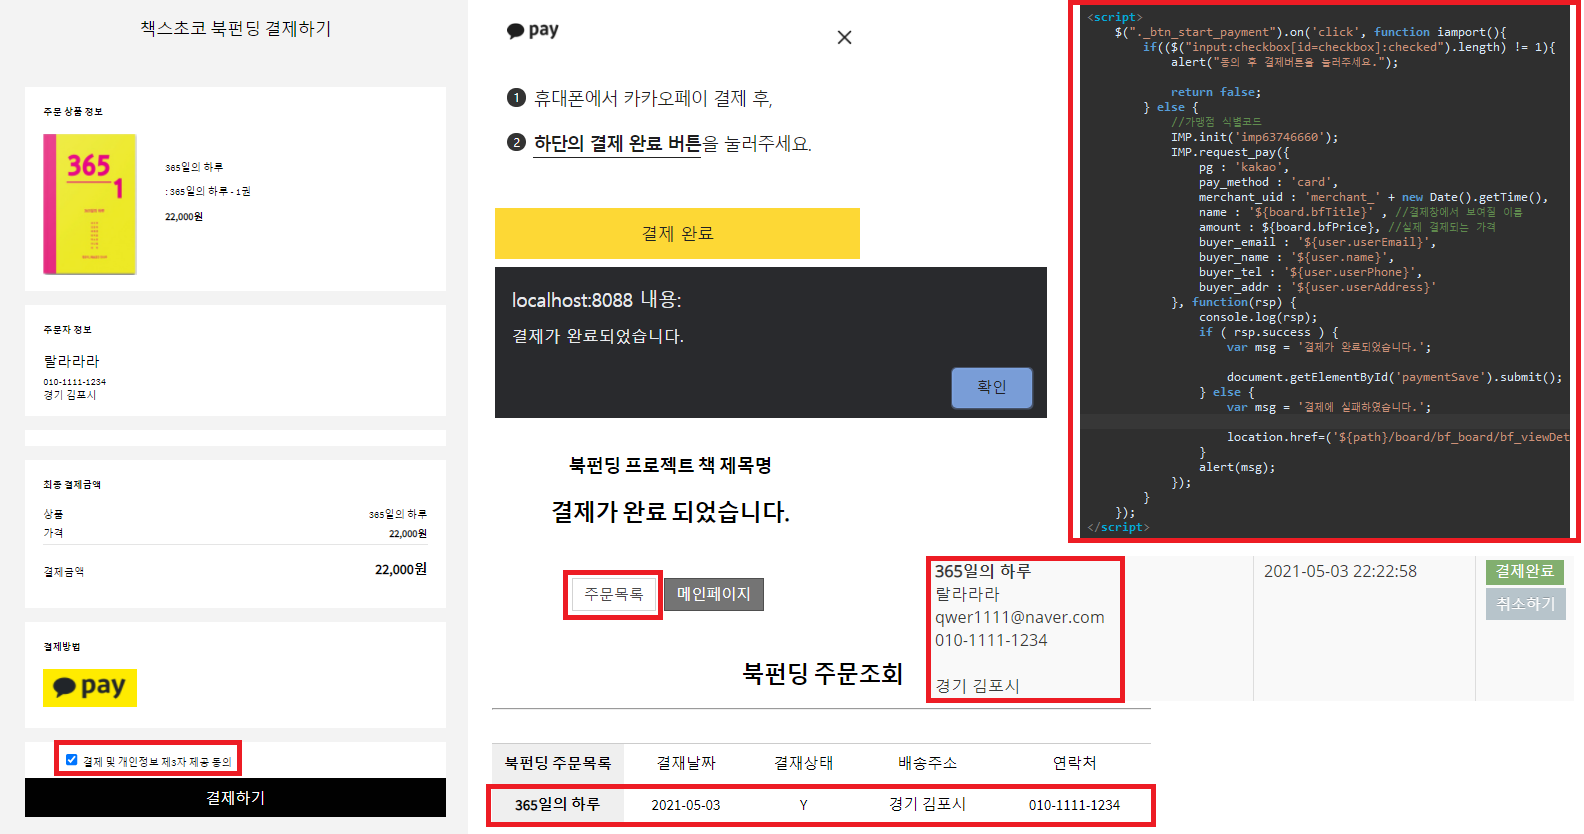Select the 연락처 column header
Screen dimensions: 1584x834
[x=1075, y=763]
